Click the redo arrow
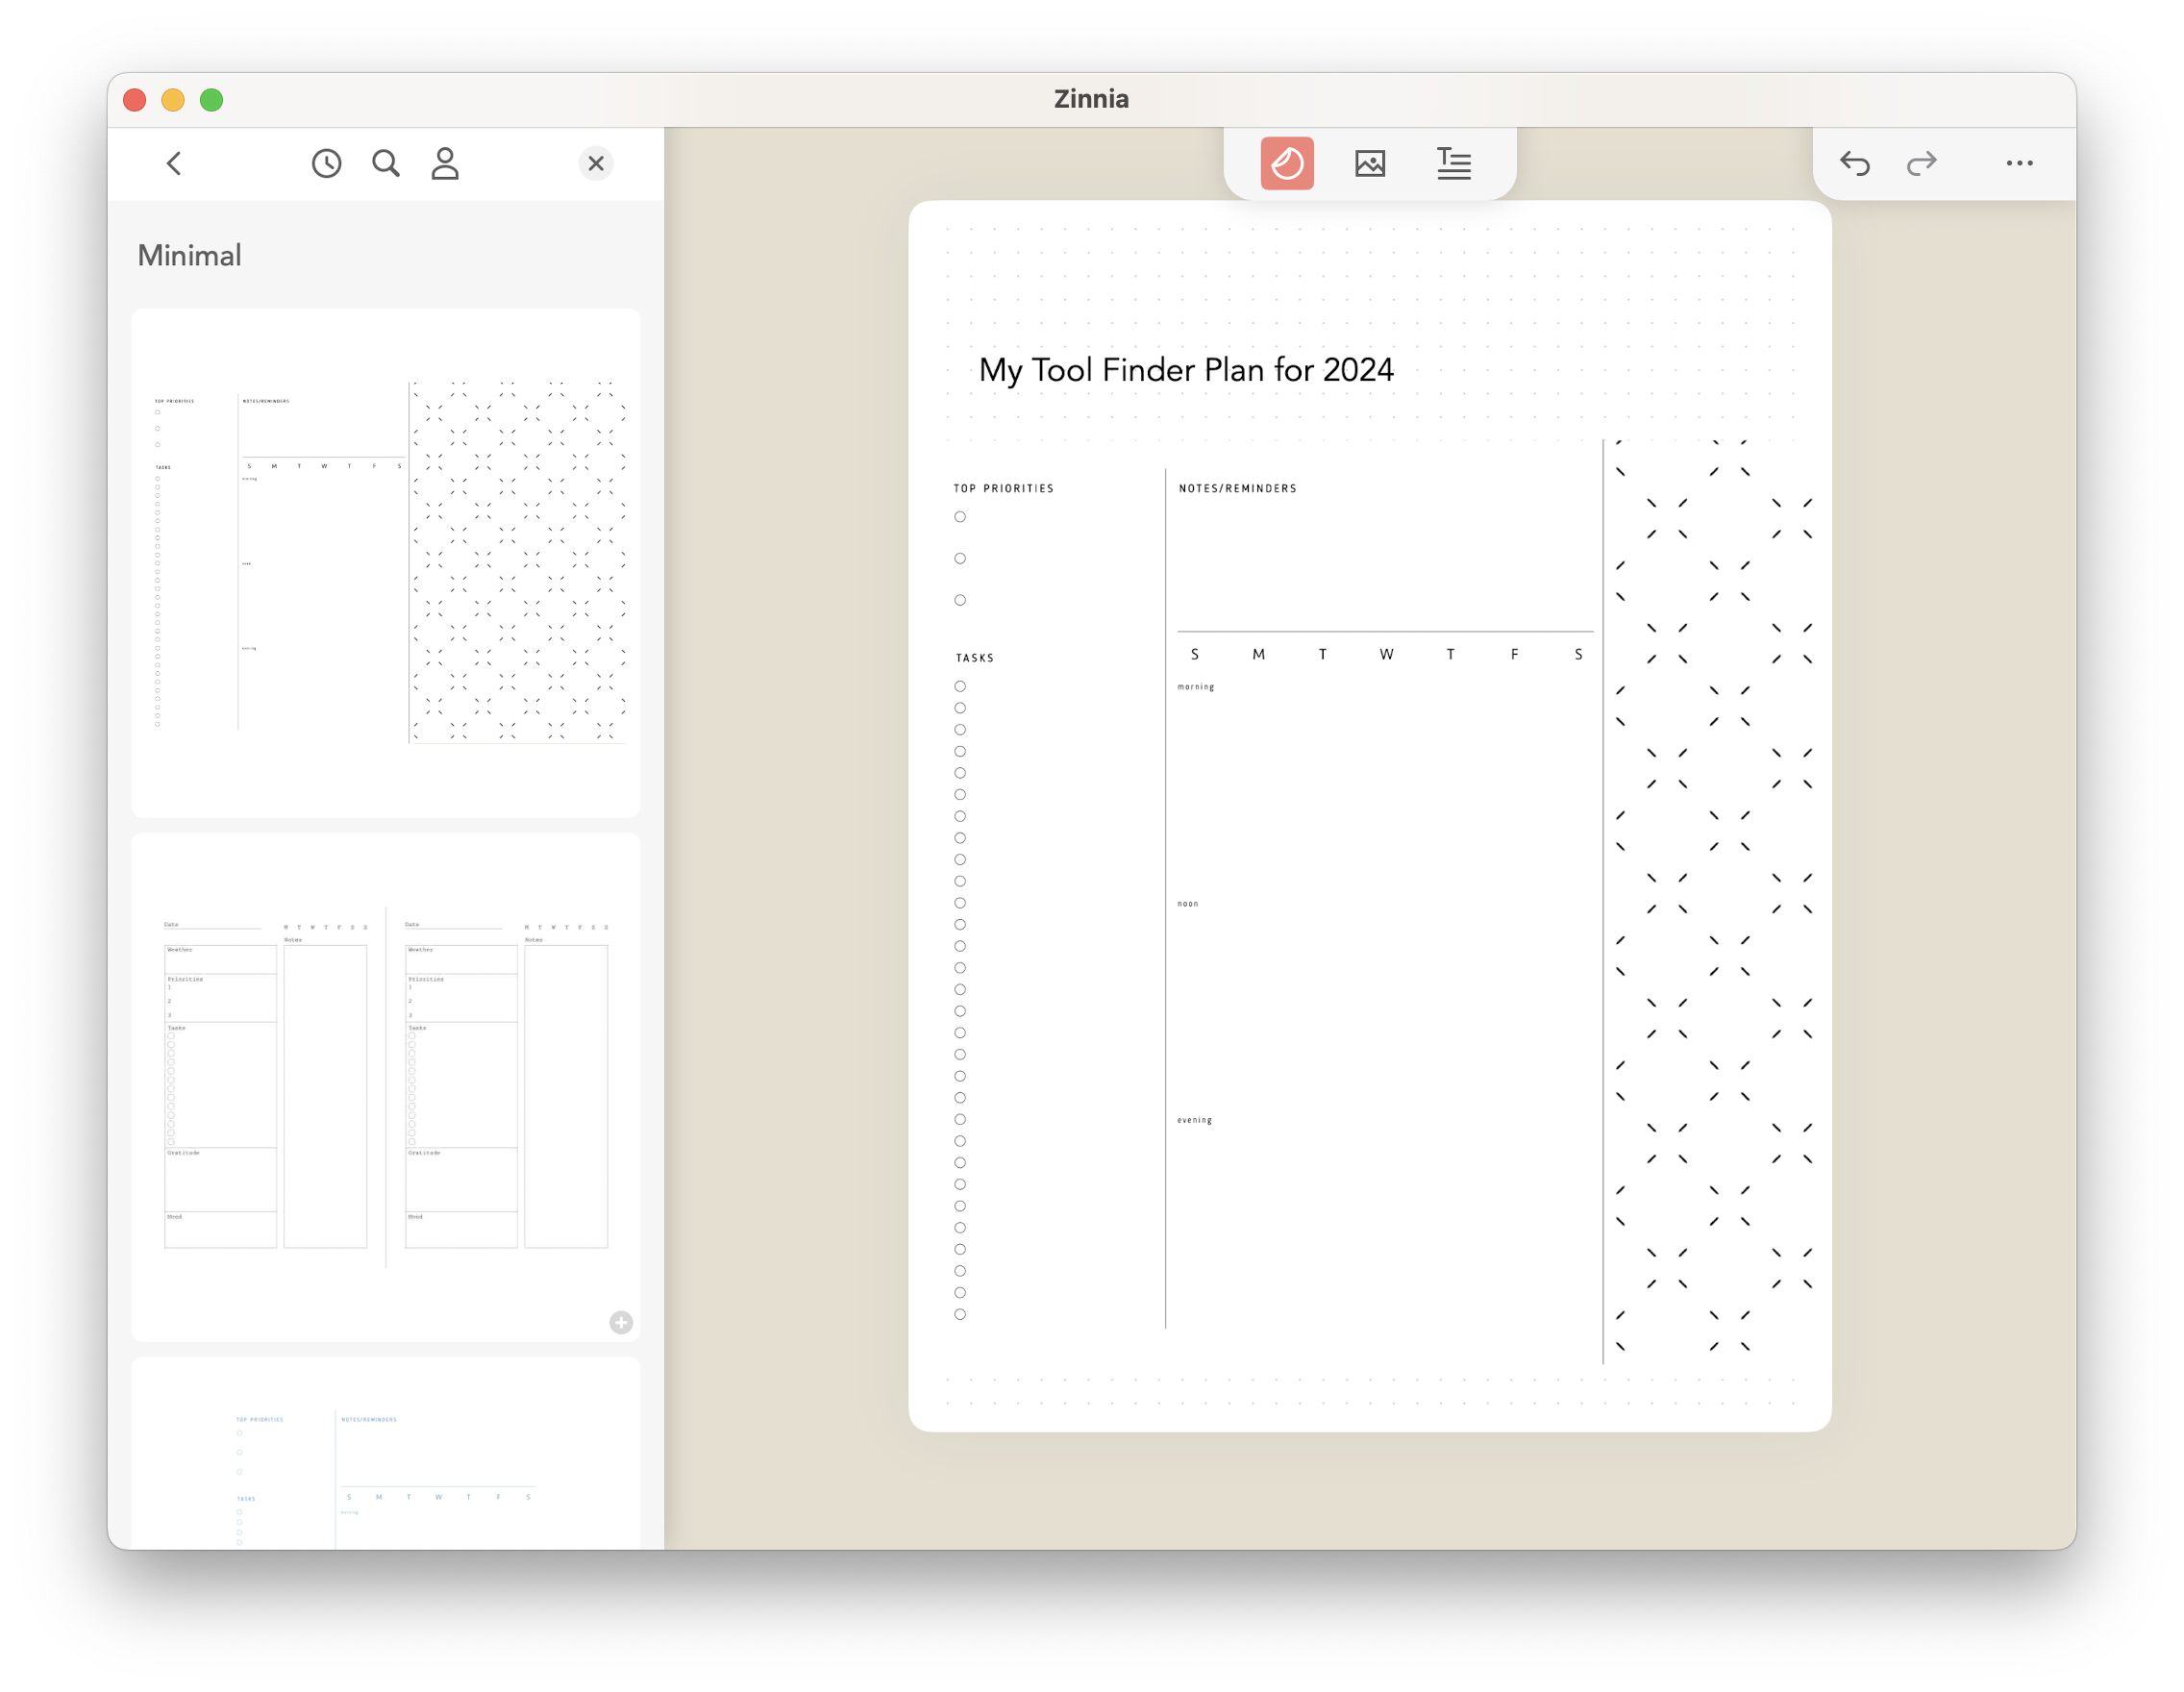 [1921, 163]
